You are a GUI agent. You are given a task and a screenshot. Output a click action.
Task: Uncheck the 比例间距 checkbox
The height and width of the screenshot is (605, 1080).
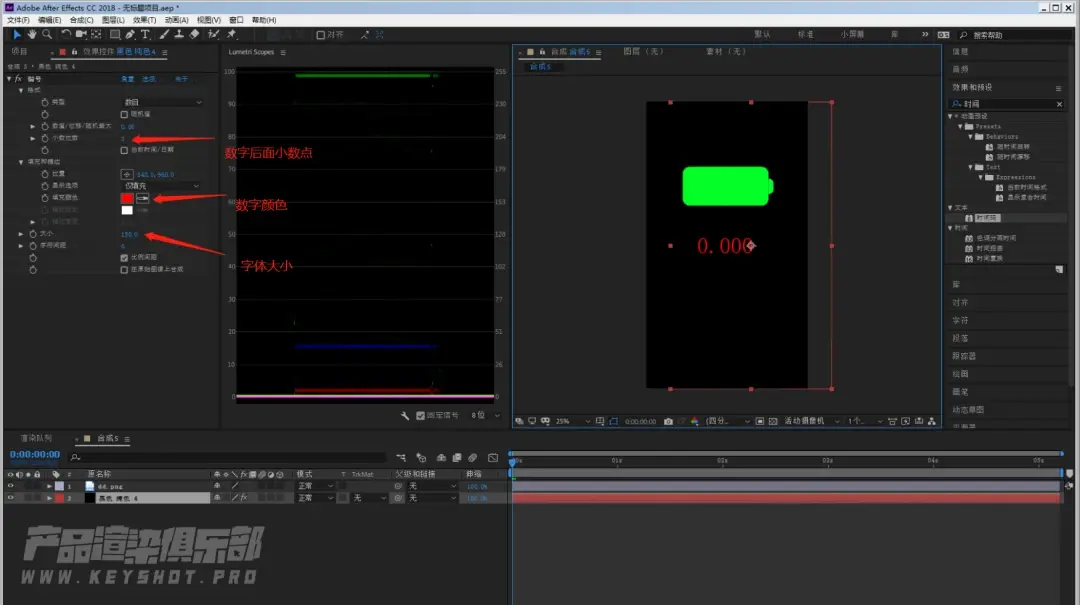(125, 258)
